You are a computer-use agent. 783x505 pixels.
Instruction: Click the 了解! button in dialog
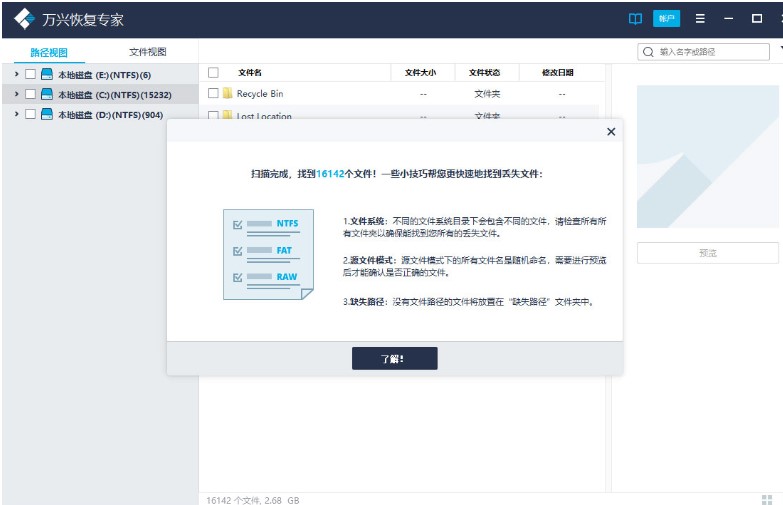point(394,359)
